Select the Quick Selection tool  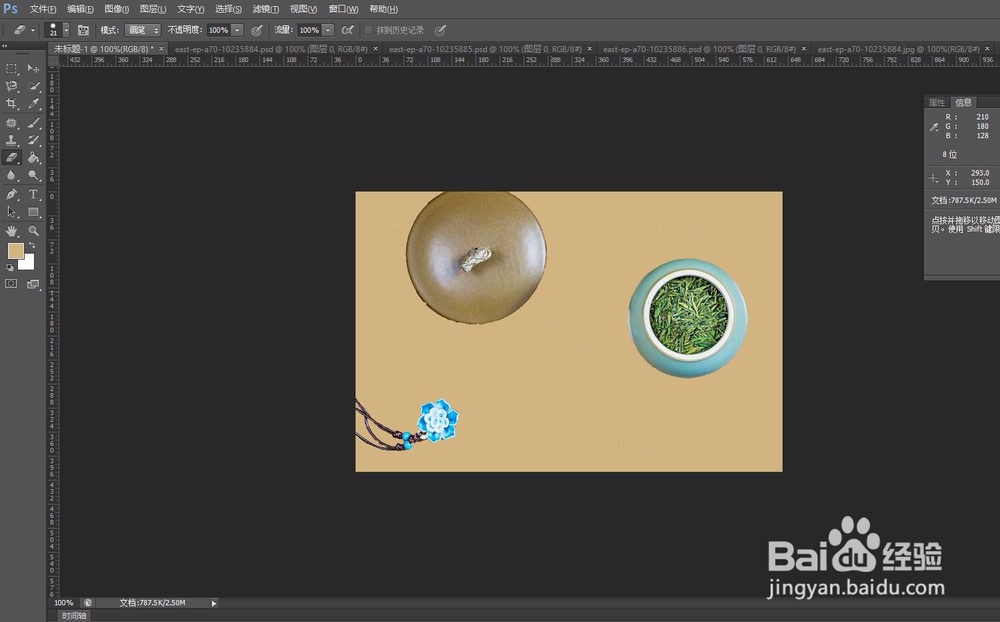pyautogui.click(x=33, y=86)
